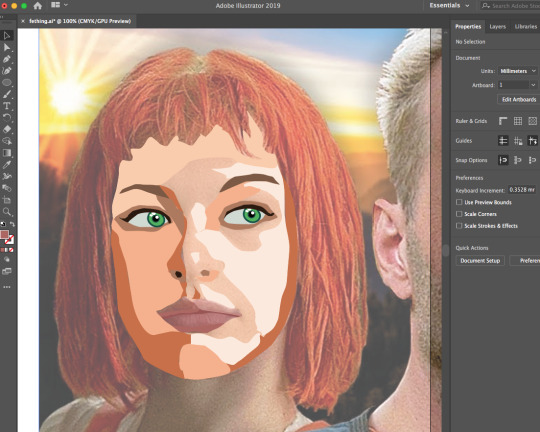Switch to the Layers tab
540x432 pixels.
click(498, 27)
